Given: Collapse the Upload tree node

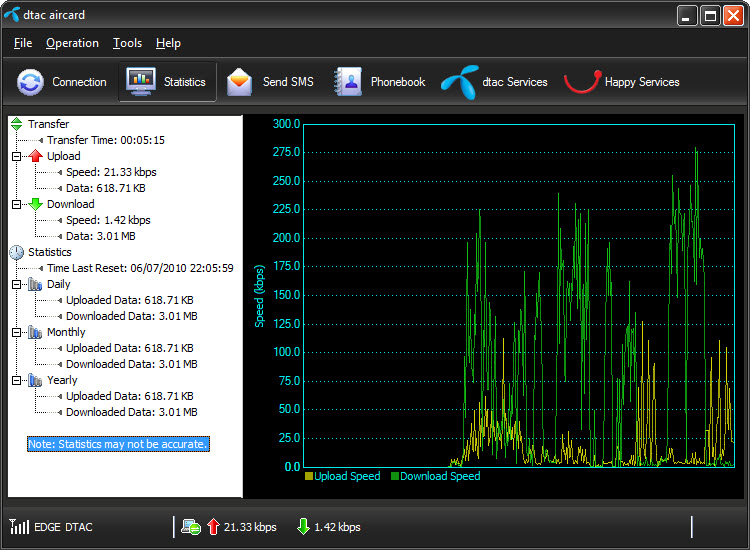Looking at the screenshot, I should click(16, 156).
